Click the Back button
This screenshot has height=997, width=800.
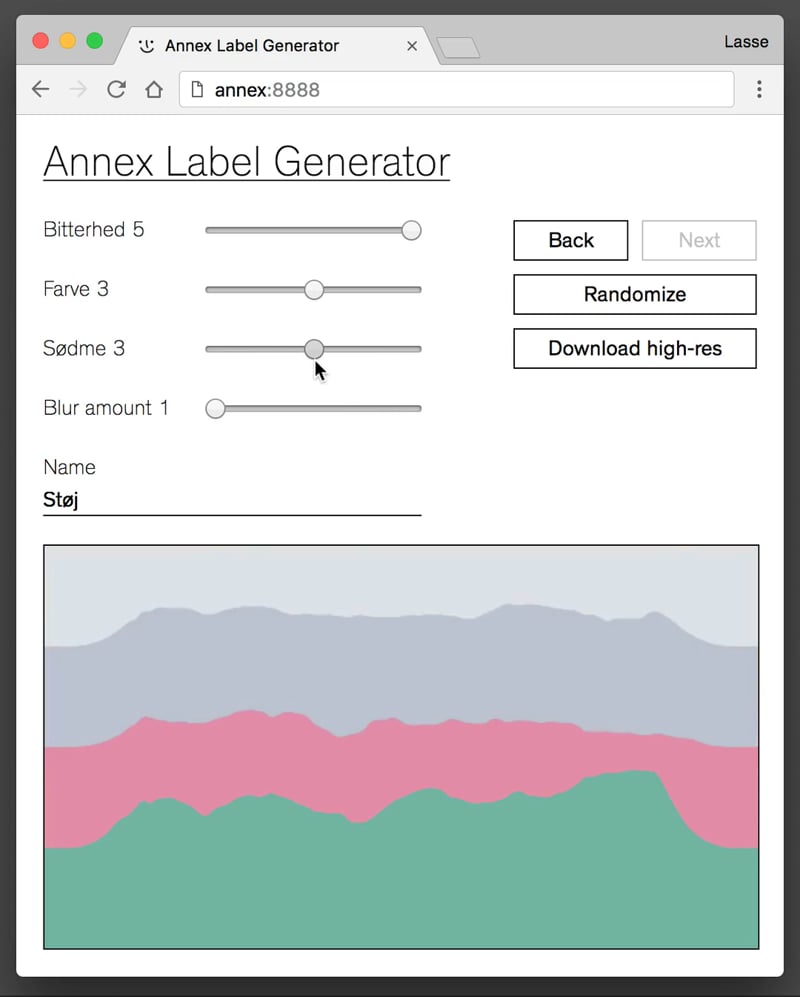(x=570, y=240)
